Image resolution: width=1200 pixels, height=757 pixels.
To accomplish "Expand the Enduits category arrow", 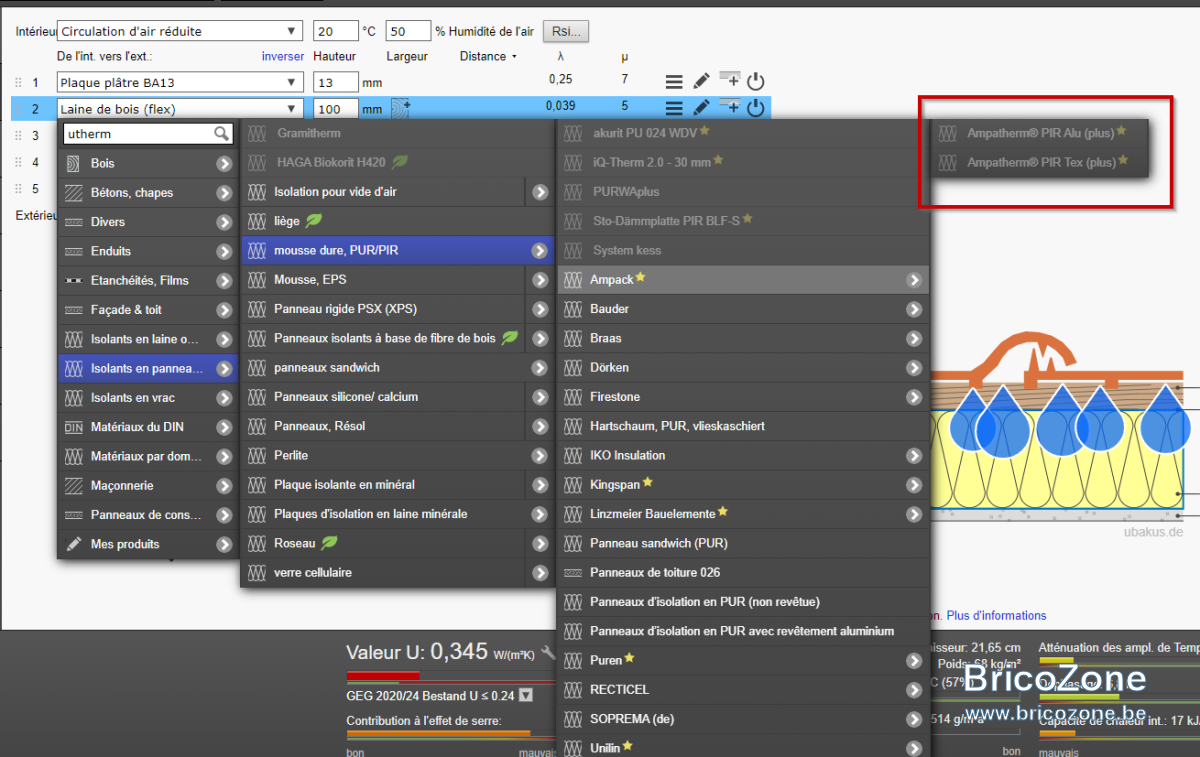I will click(x=224, y=252).
